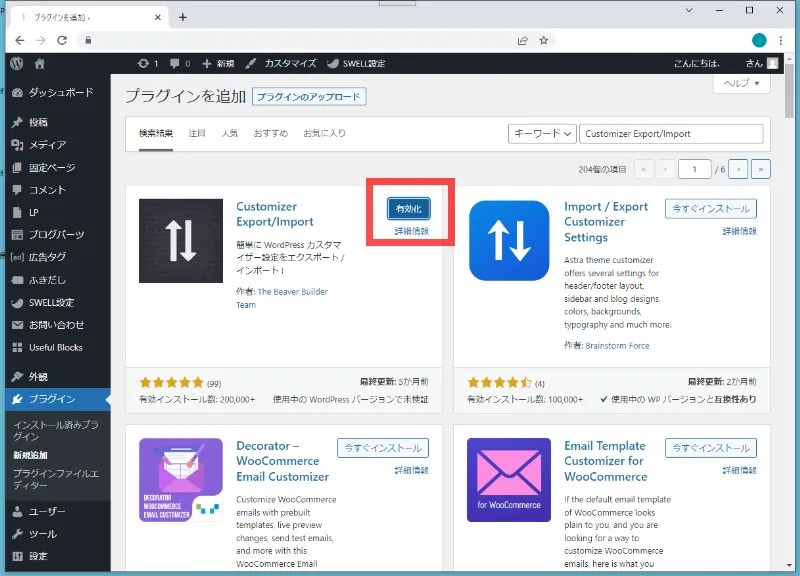Open 詳細情報 for Customizer Export/Import
The height and width of the screenshot is (576, 800).
[x=412, y=231]
